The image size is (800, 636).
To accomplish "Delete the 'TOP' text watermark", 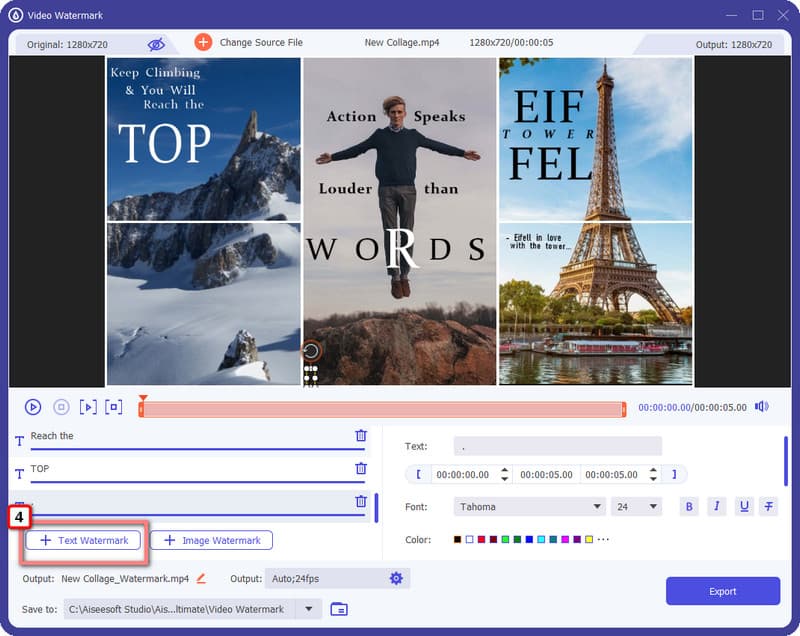I will (361, 468).
